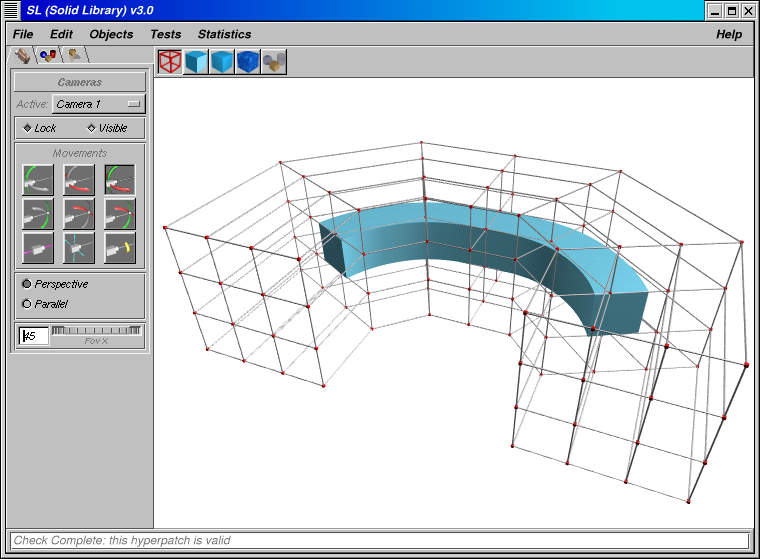Select Parallel projection
This screenshot has height=559, width=760.
pos(27,304)
